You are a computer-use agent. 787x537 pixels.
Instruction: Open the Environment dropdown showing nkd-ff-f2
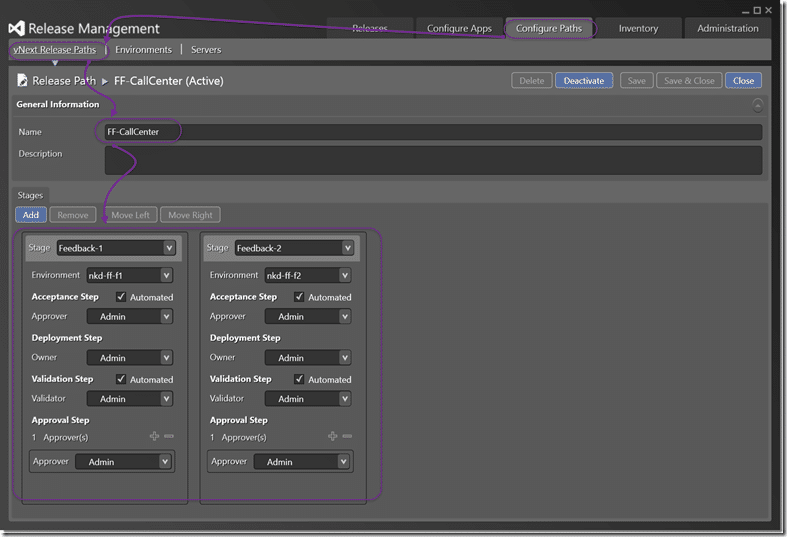[x=308, y=275]
